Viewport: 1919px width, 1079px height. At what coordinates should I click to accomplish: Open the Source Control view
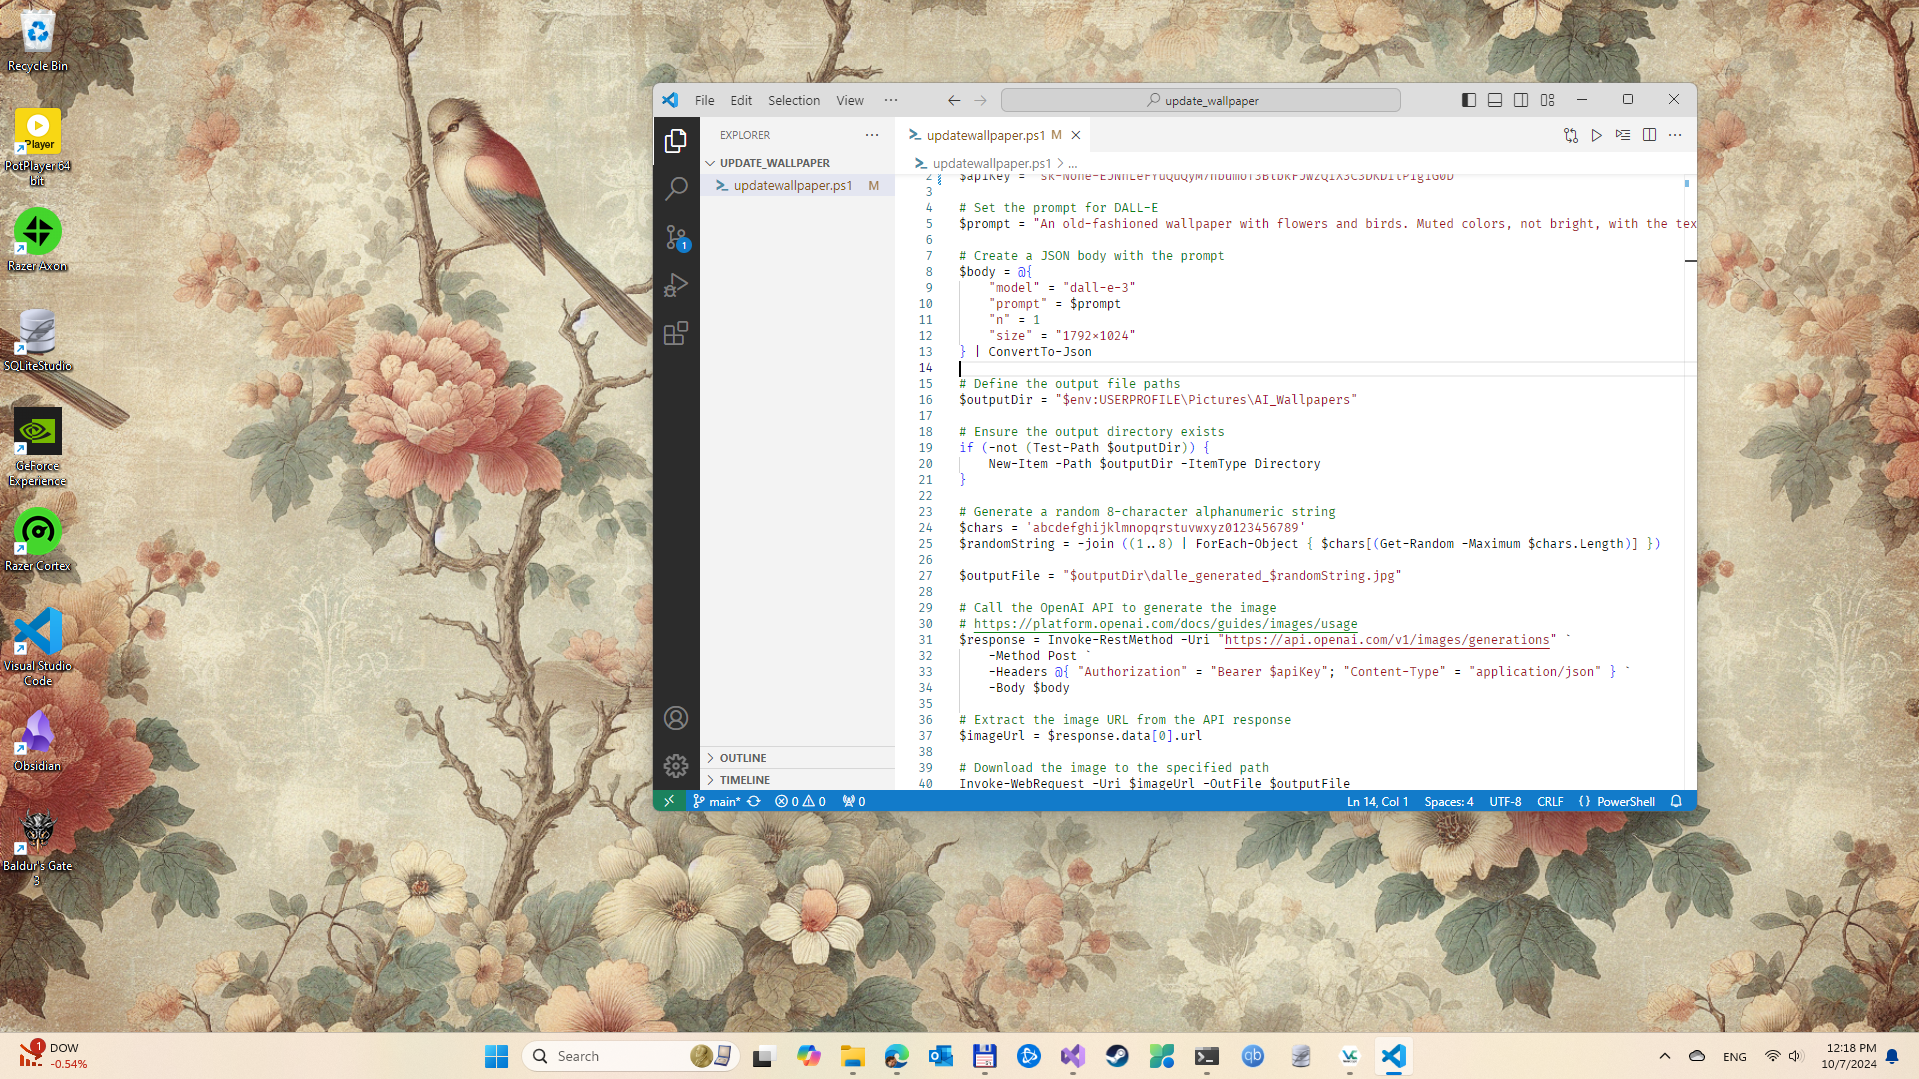coord(676,237)
